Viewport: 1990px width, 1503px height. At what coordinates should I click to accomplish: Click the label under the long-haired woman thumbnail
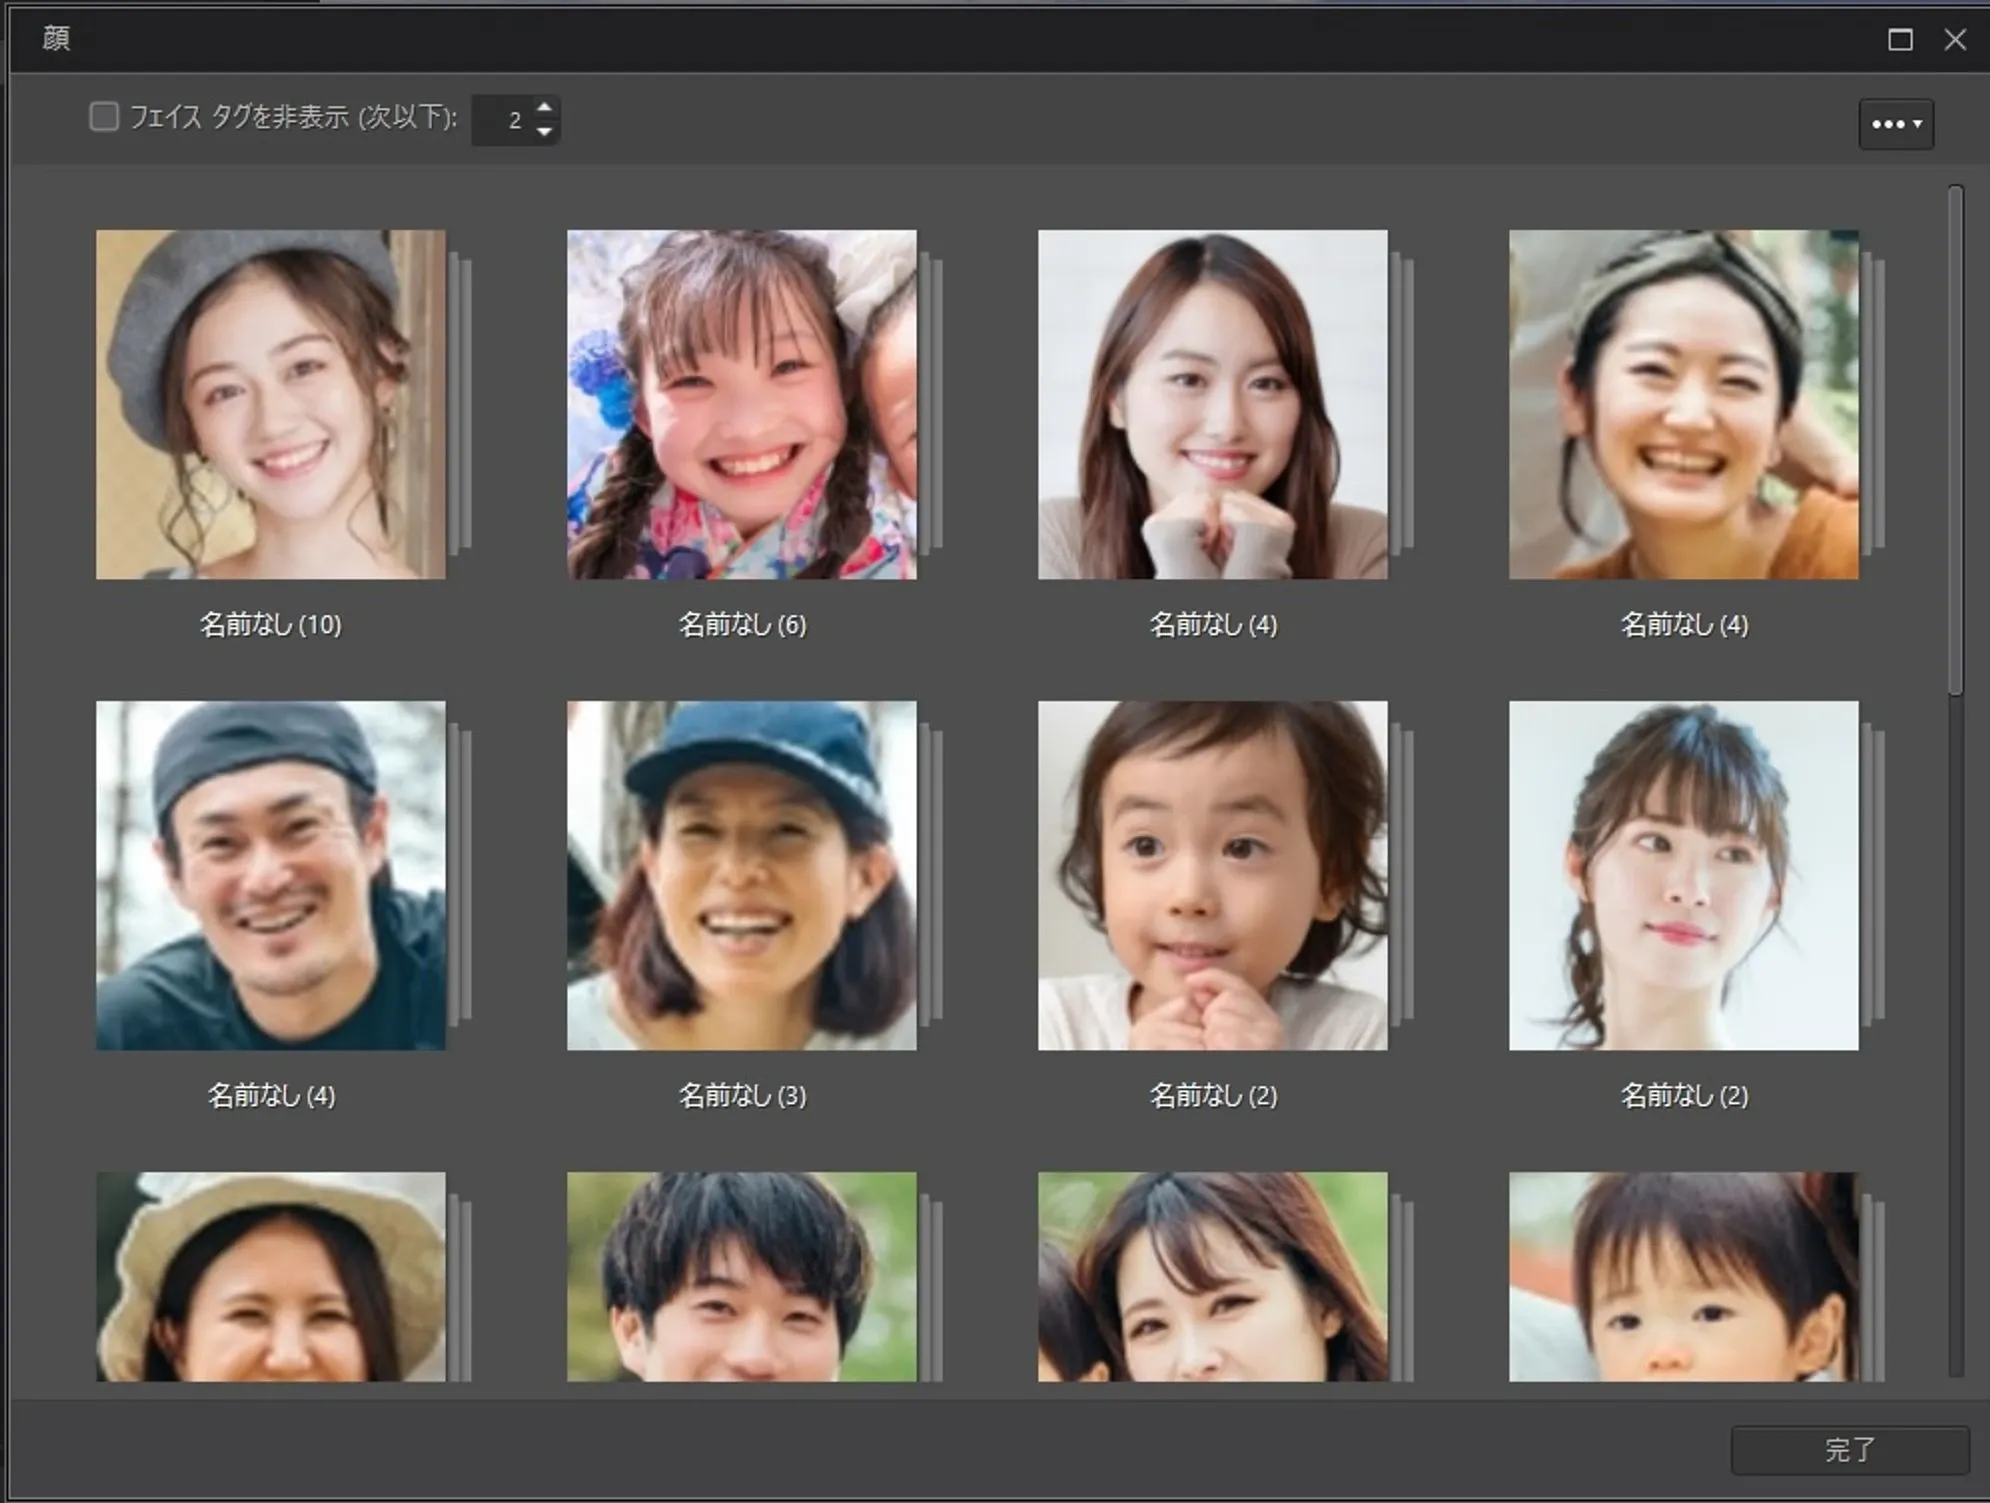pos(1213,625)
